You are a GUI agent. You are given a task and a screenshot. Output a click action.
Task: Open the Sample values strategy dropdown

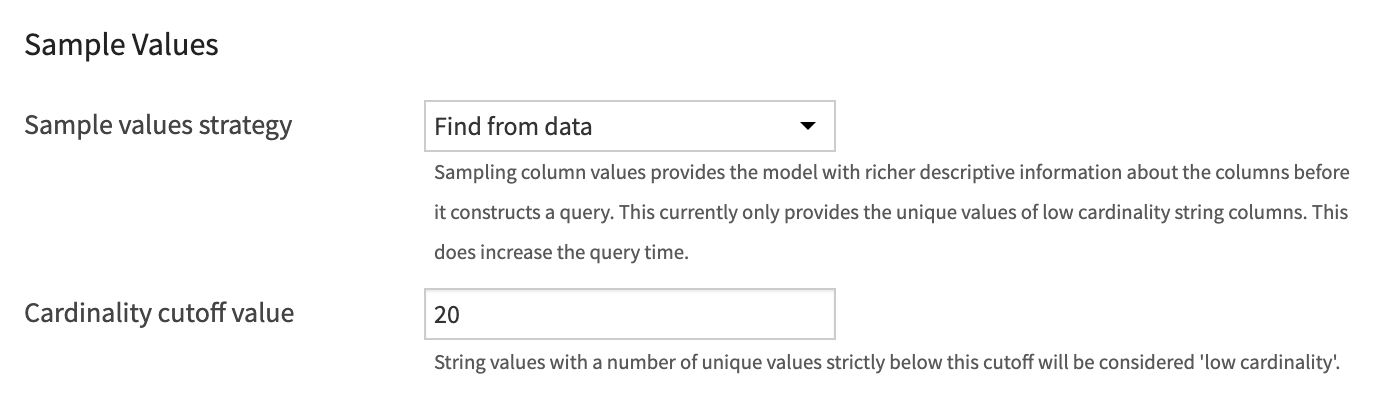628,126
